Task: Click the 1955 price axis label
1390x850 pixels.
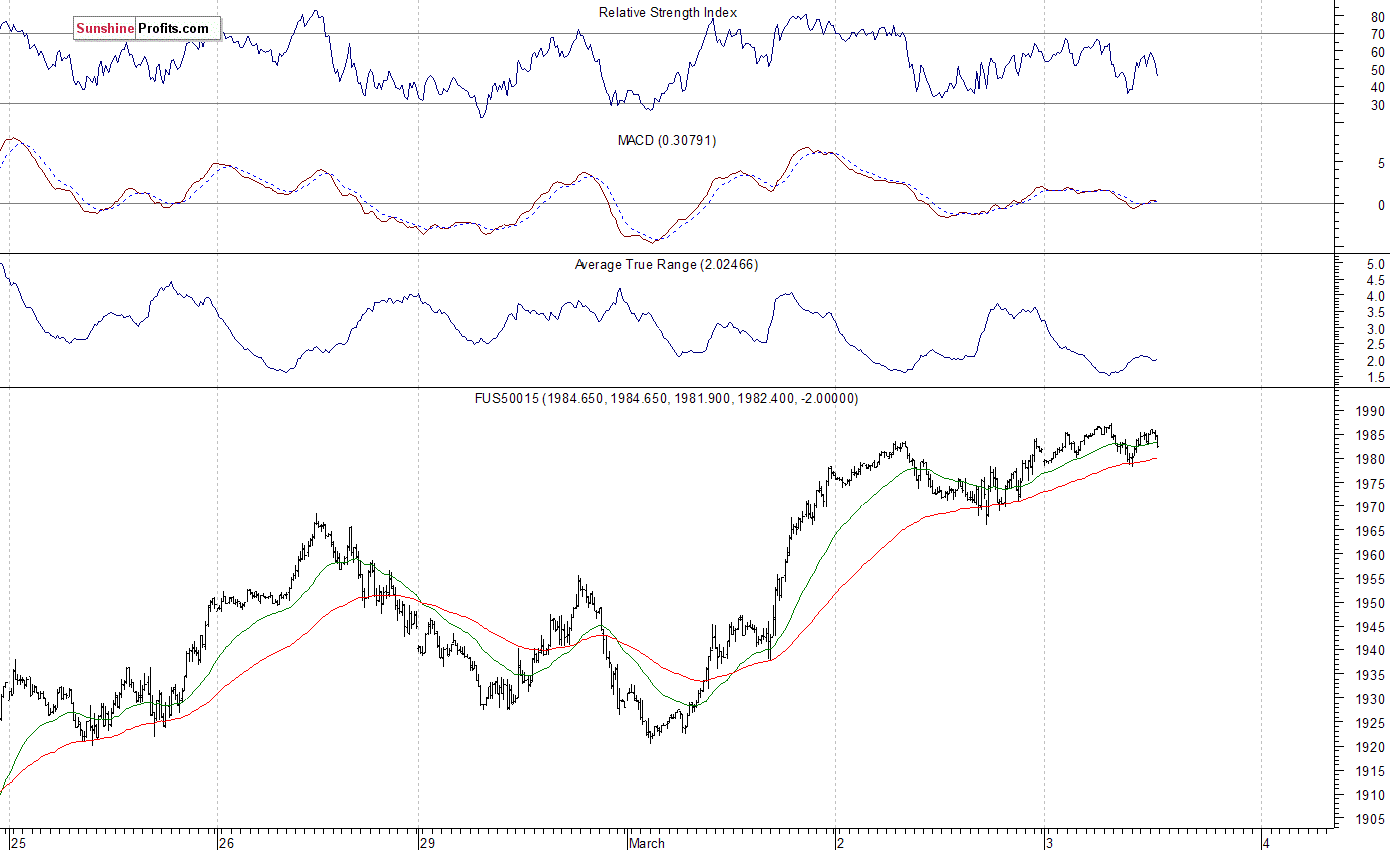Action: pos(1369,579)
